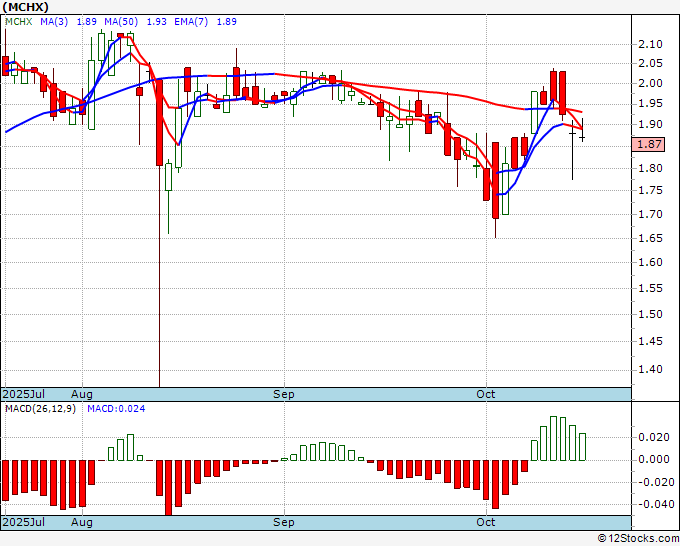Image resolution: width=680 pixels, height=546 pixels.
Task: Select the 1.55 price axis label
Action: [x=651, y=288]
